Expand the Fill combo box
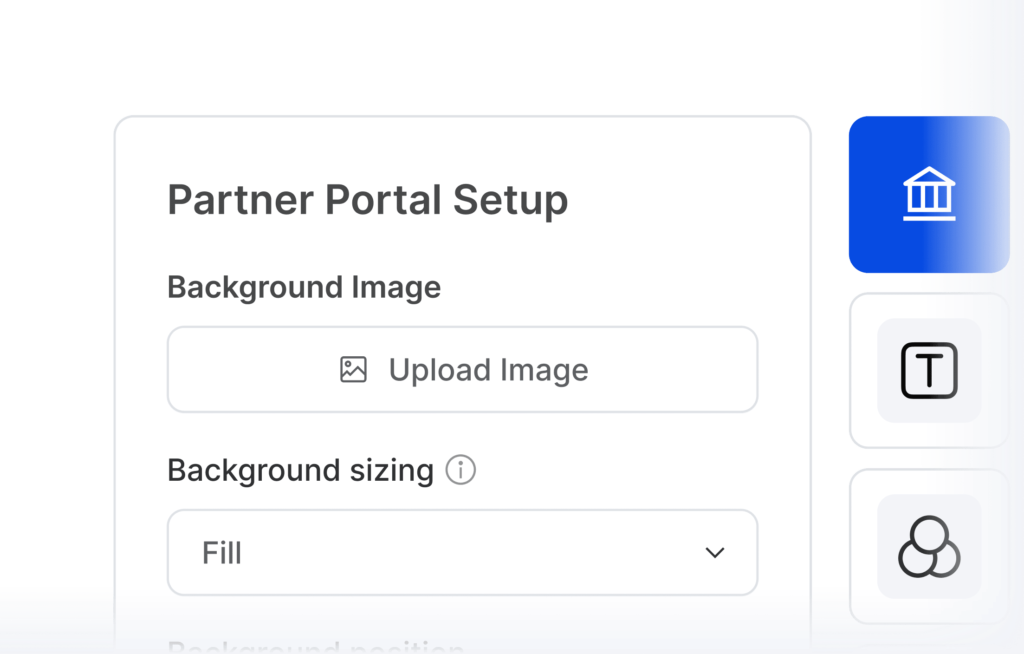 [462, 553]
